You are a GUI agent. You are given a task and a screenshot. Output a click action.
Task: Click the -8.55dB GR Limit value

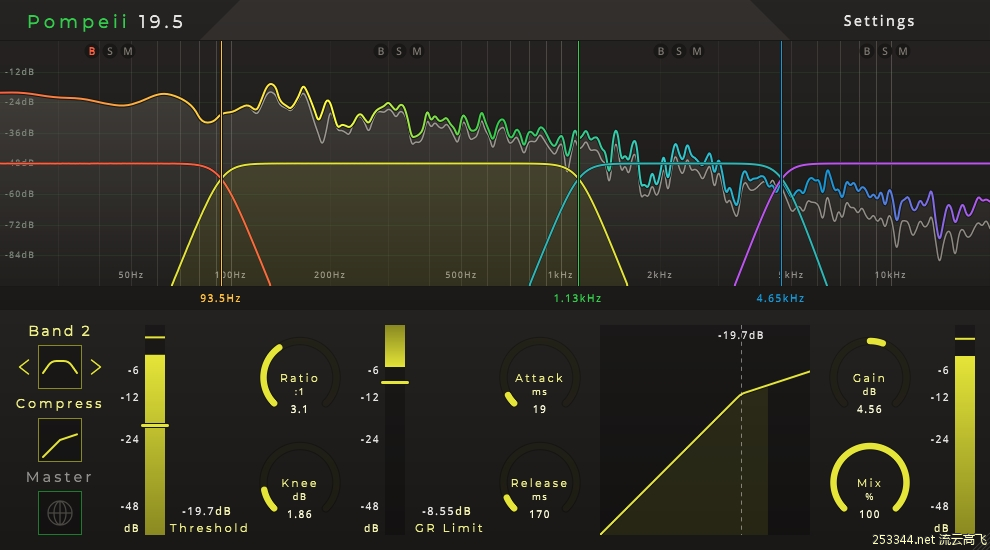(446, 511)
